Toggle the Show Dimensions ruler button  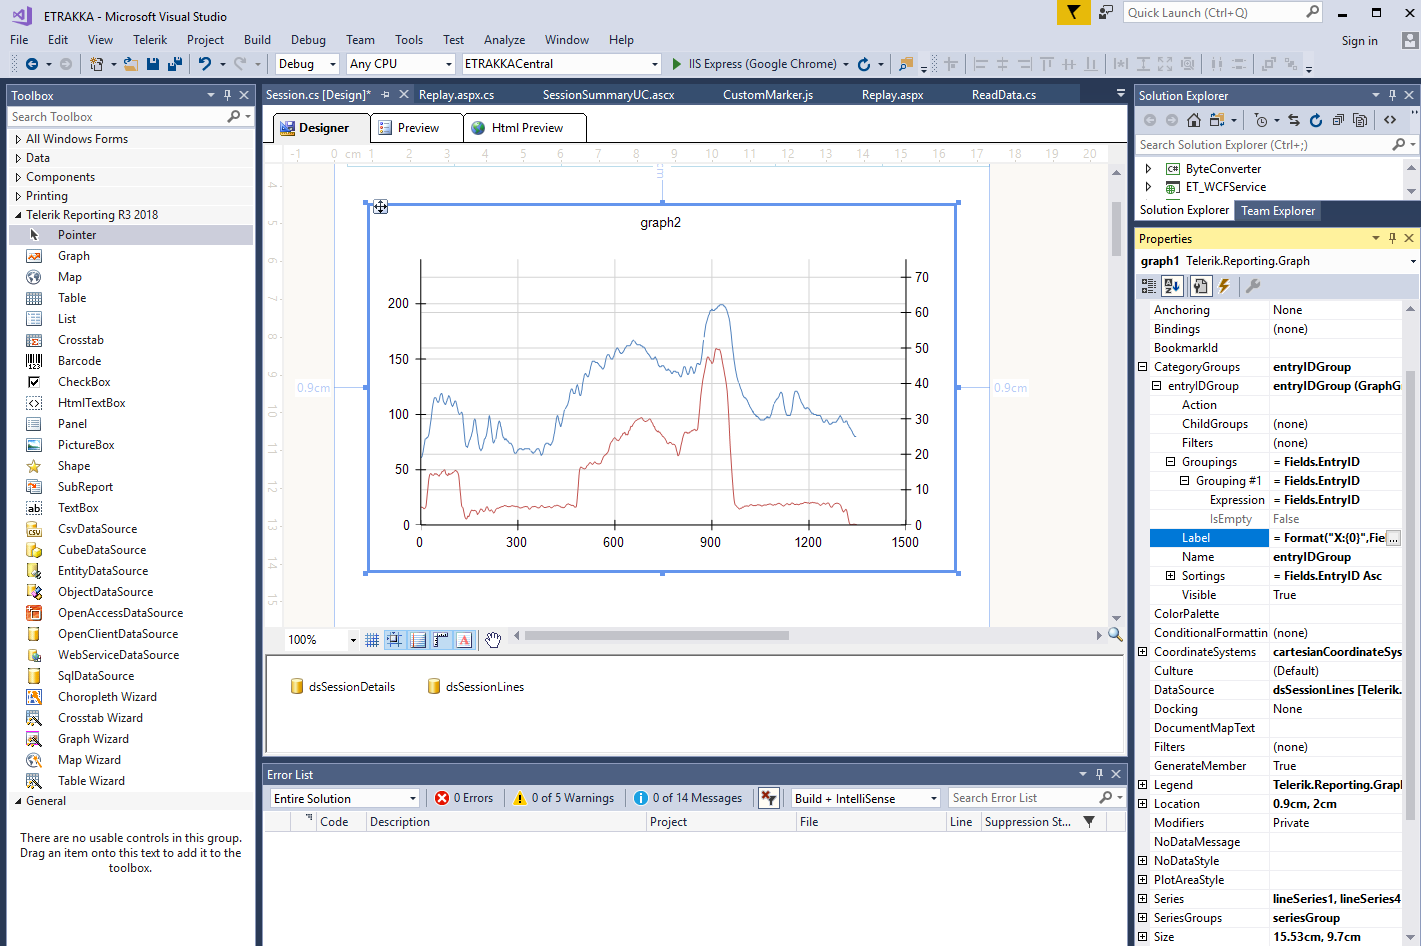click(x=441, y=640)
